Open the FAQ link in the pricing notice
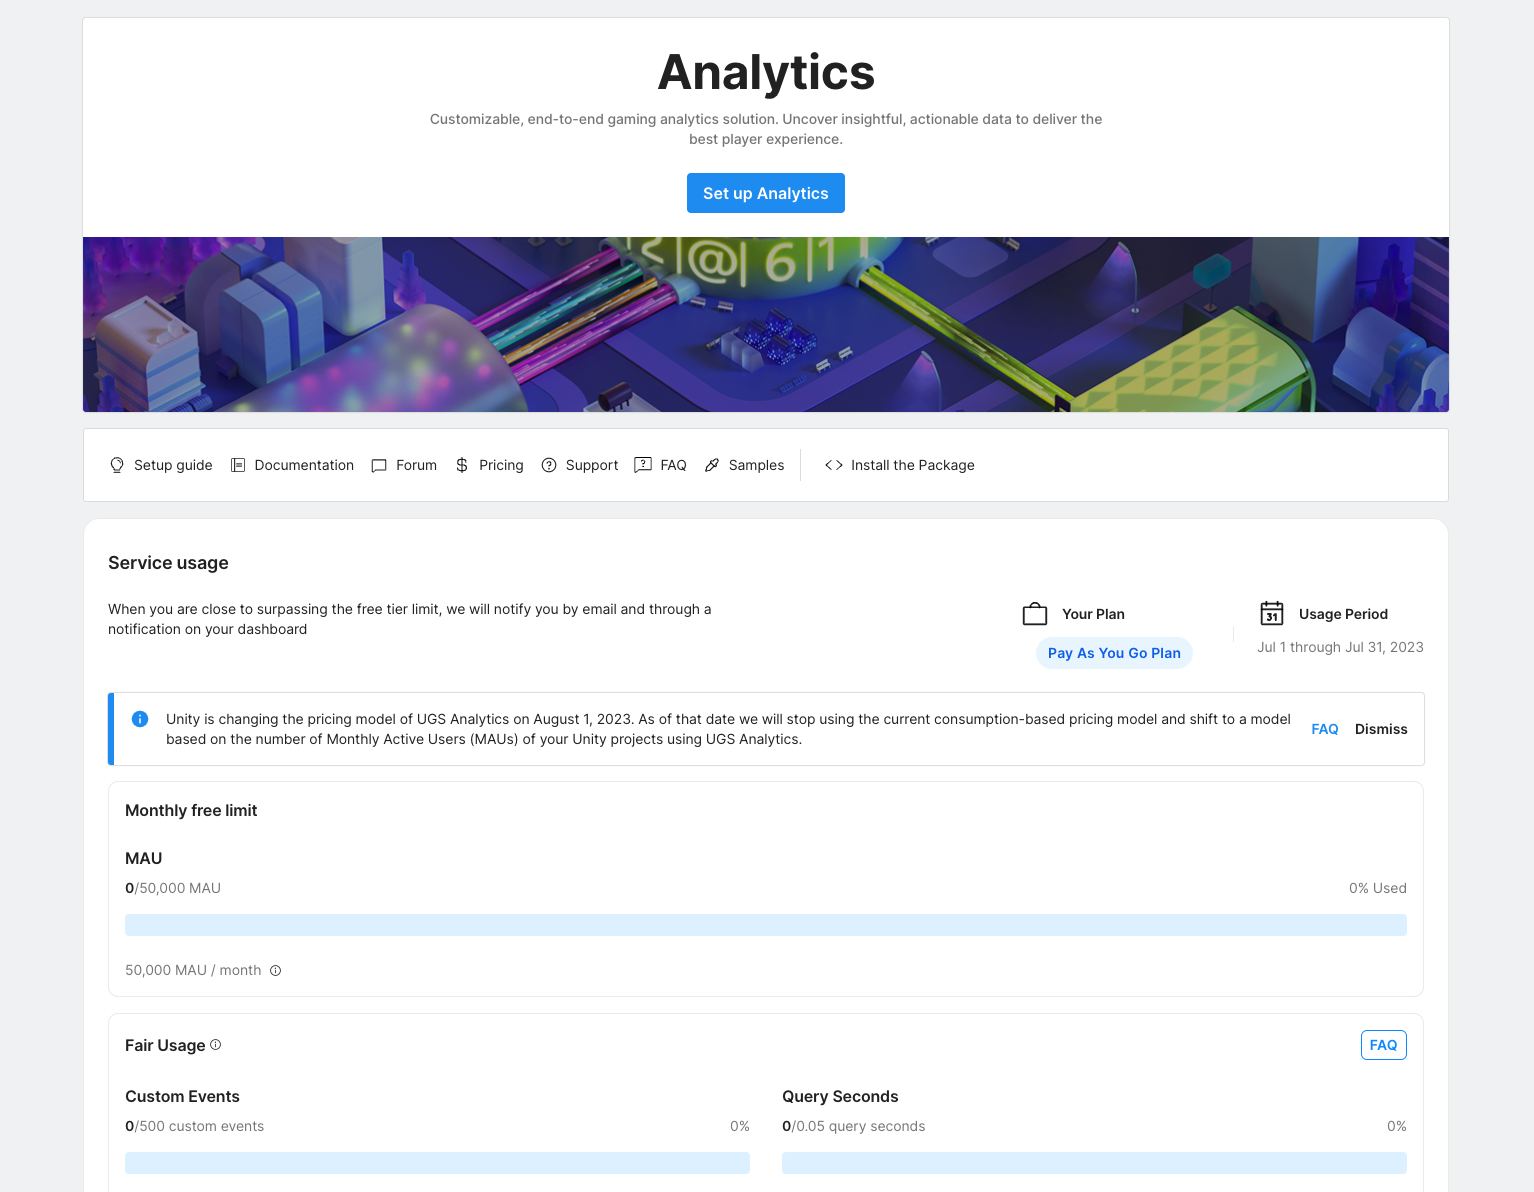This screenshot has height=1192, width=1534. pos(1325,729)
